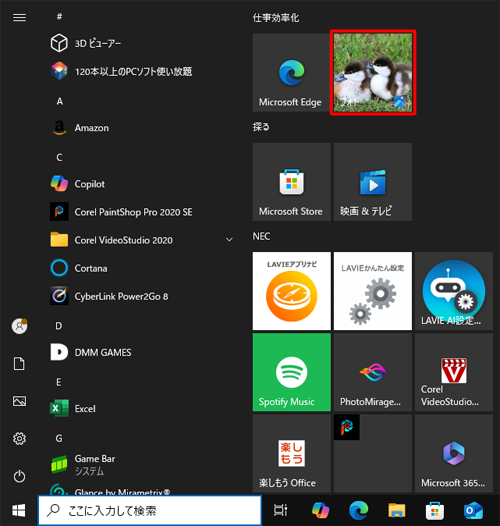Screen dimensions: 500x526
Task: Click the D letter header
Action: point(59,326)
